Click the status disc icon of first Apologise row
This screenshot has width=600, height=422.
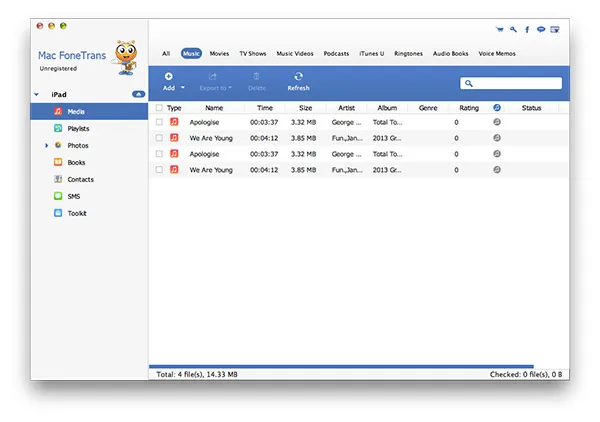pyautogui.click(x=497, y=122)
